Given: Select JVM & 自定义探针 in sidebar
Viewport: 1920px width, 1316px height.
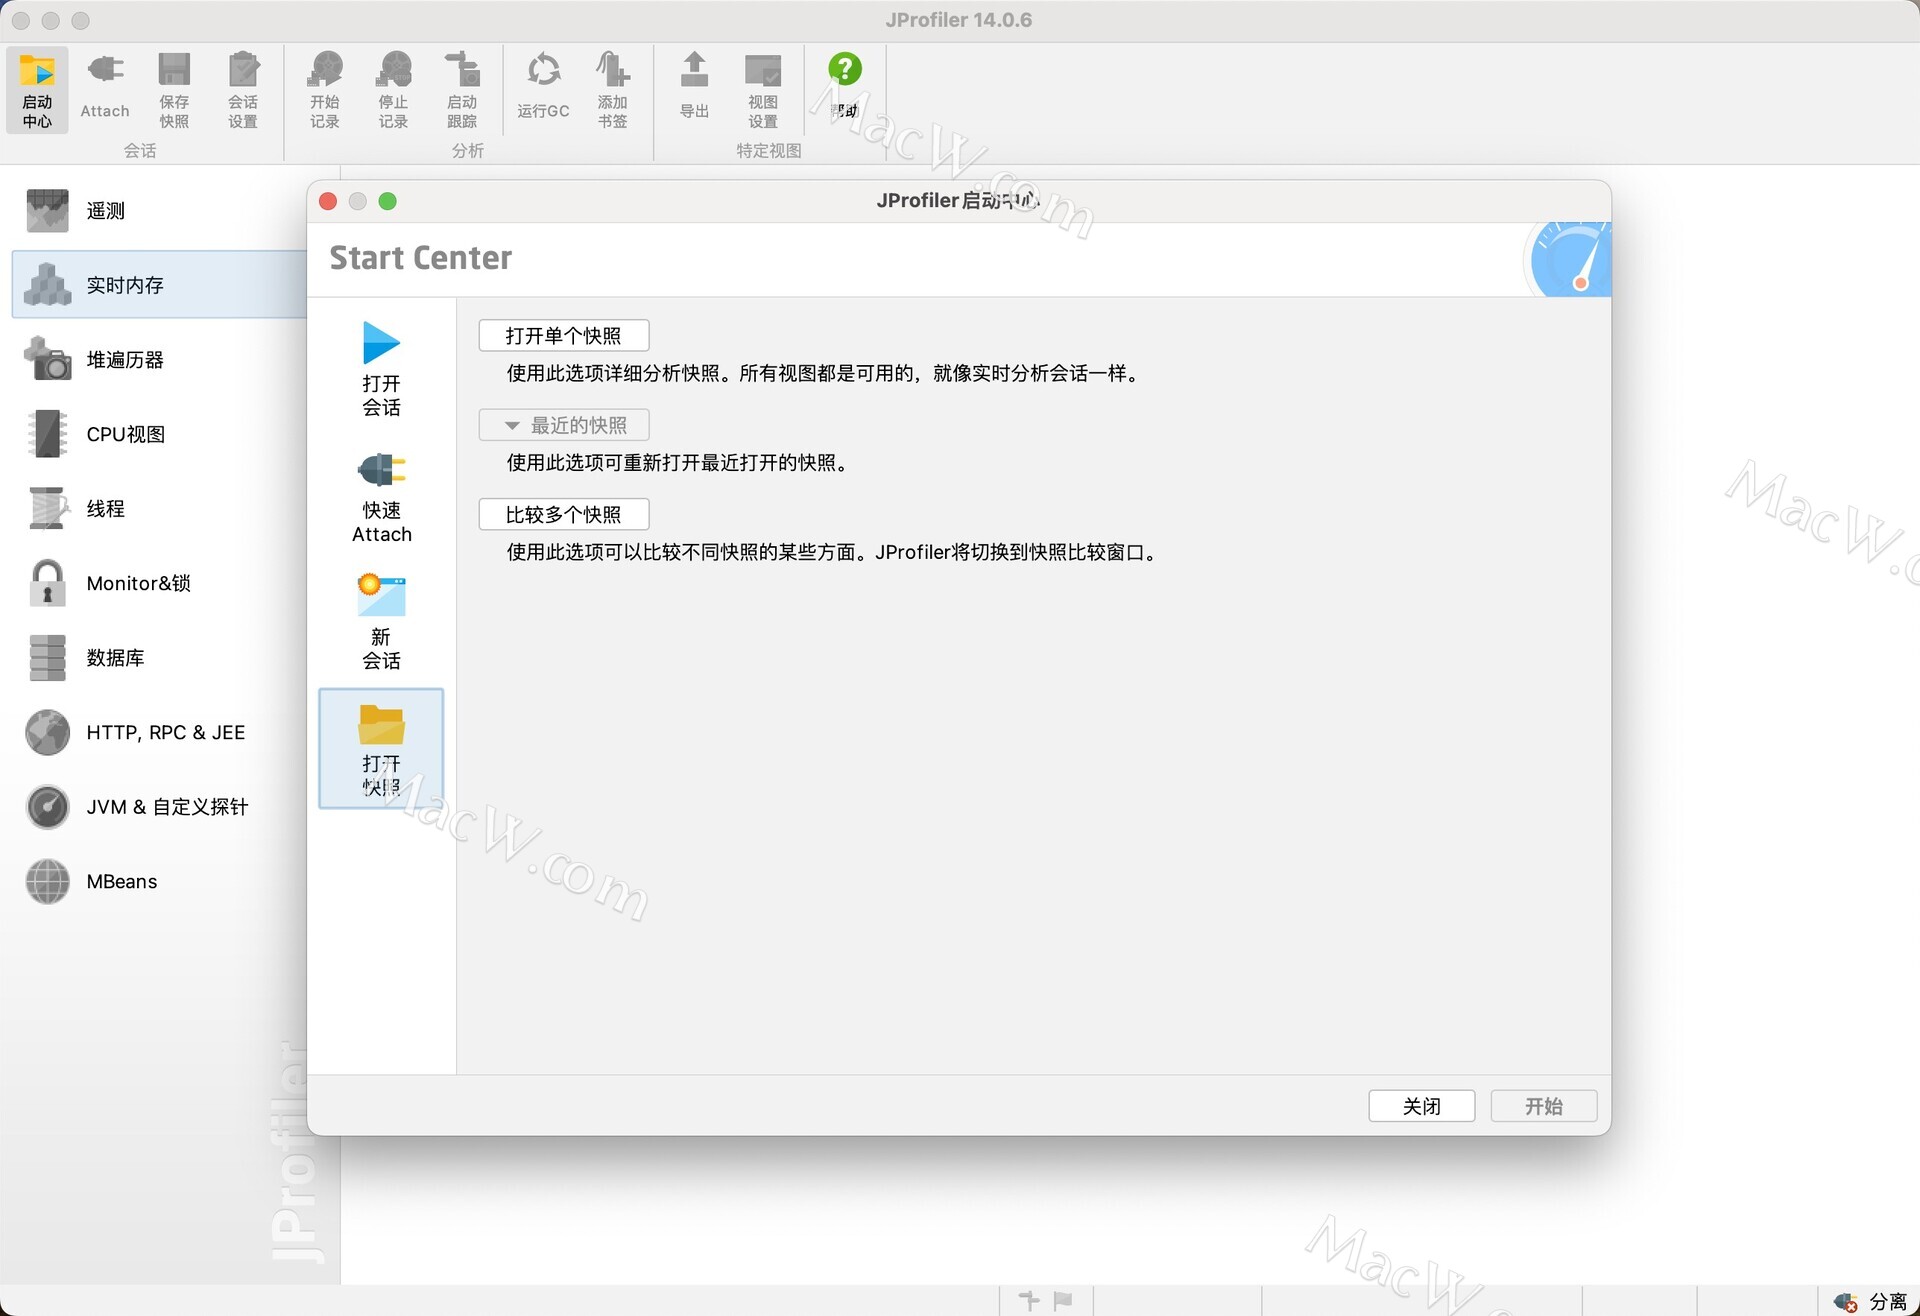Looking at the screenshot, I should [160, 807].
